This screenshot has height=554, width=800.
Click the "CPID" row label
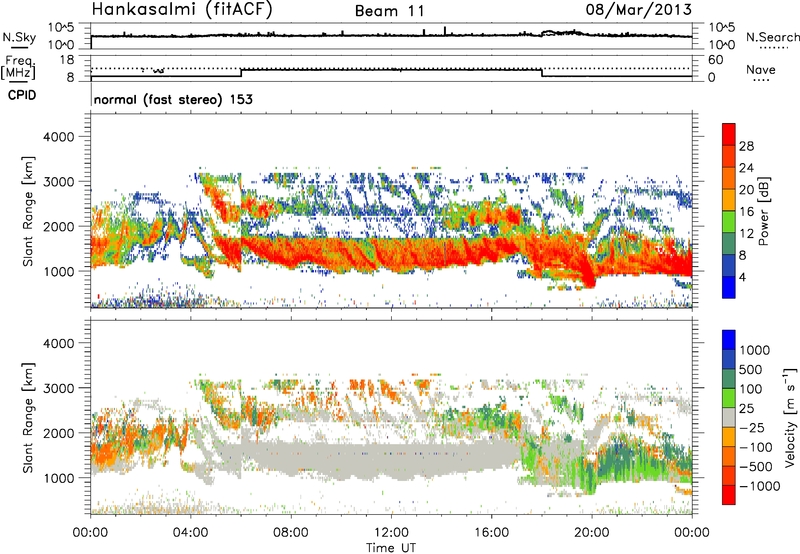[x=22, y=95]
